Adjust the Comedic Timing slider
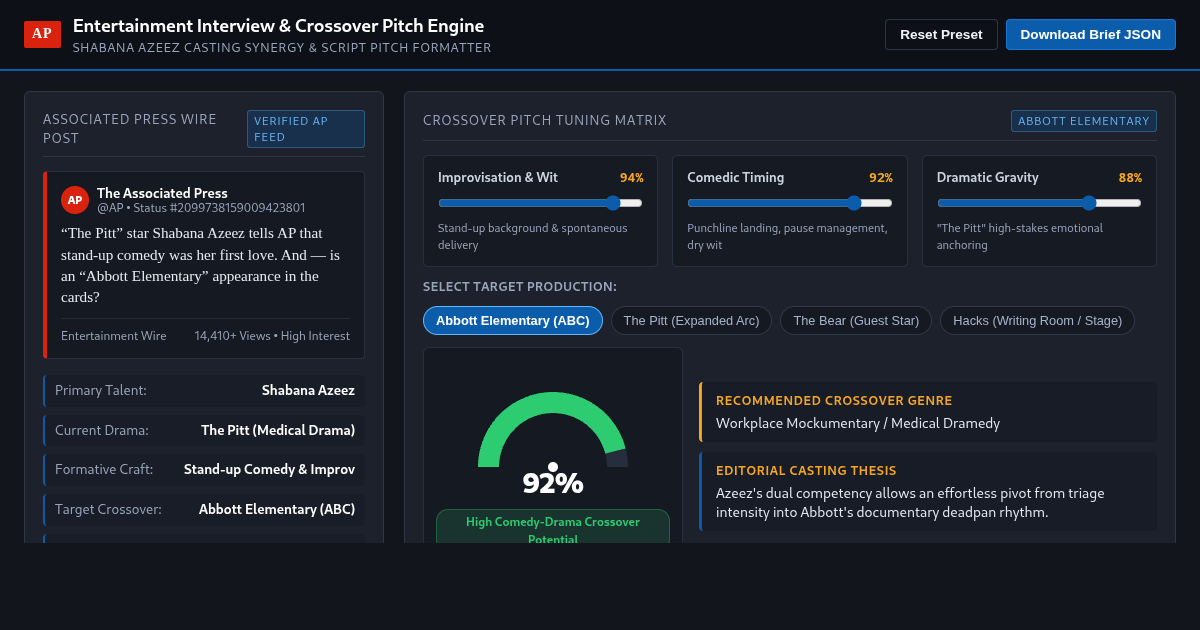1200x630 pixels. (x=790, y=203)
